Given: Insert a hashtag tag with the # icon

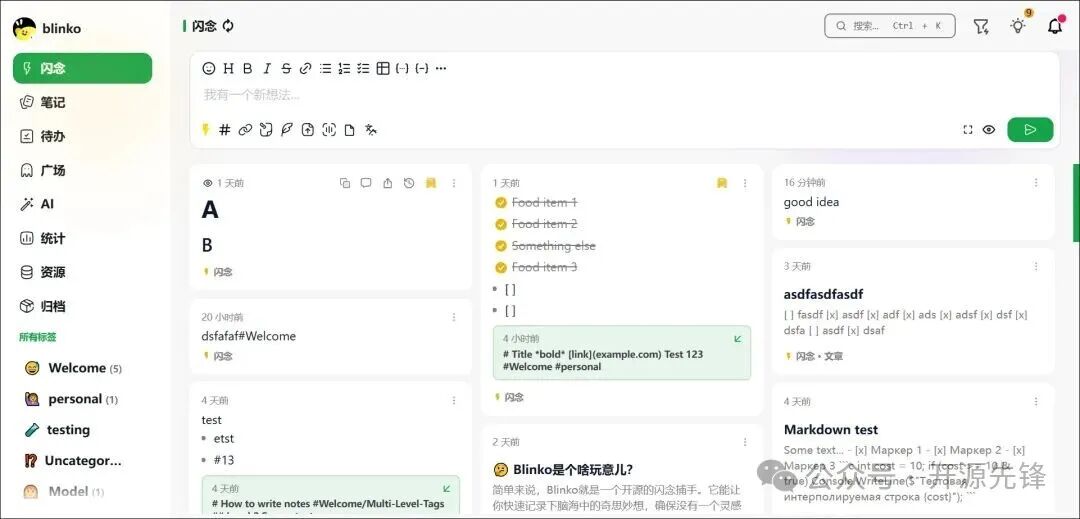Looking at the screenshot, I should tap(225, 129).
